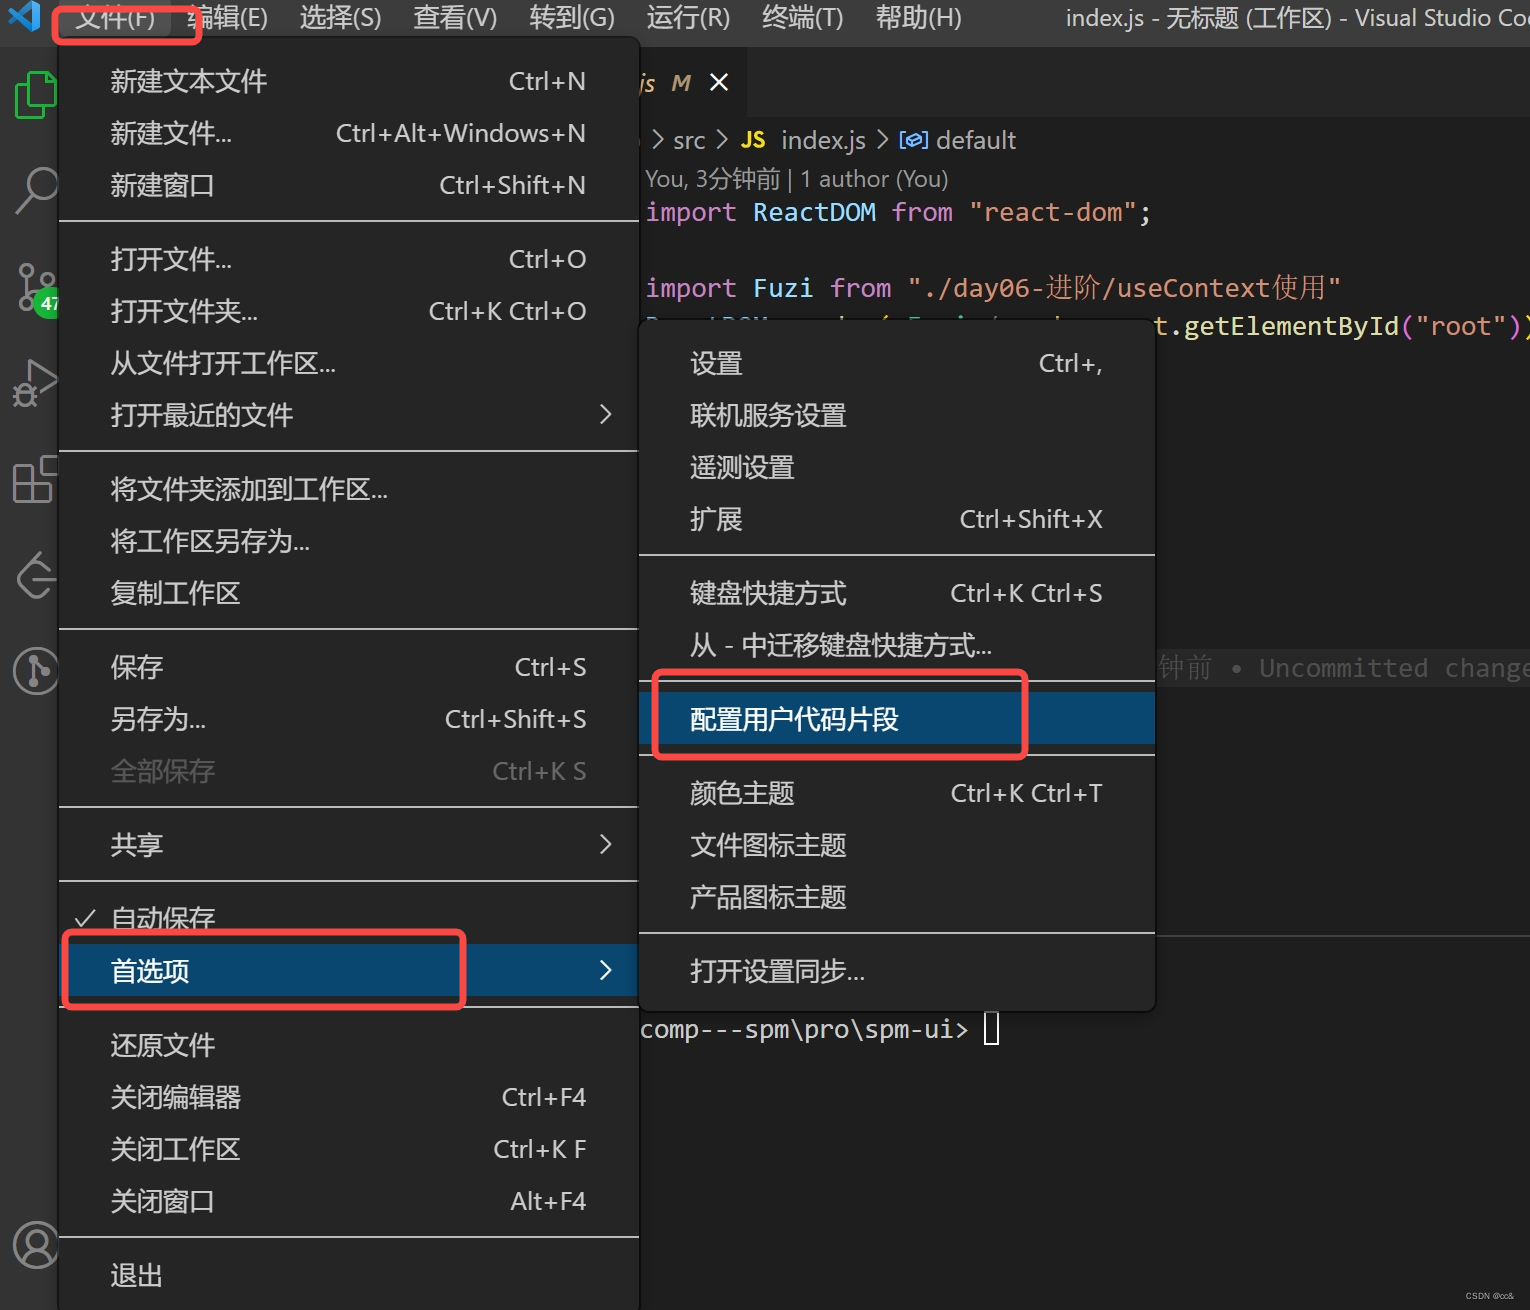The width and height of the screenshot is (1530, 1310).
Task: Click the Accounts icon at sidebar bottom
Action: click(36, 1245)
